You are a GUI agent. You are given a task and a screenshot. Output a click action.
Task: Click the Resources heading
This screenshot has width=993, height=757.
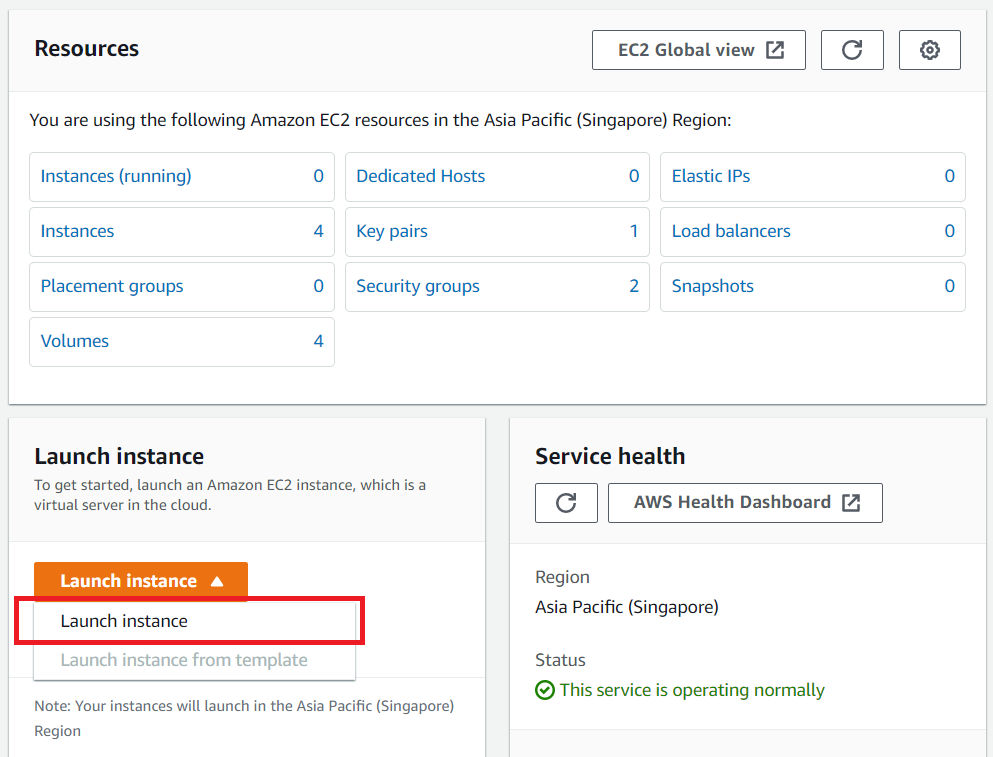(x=87, y=49)
